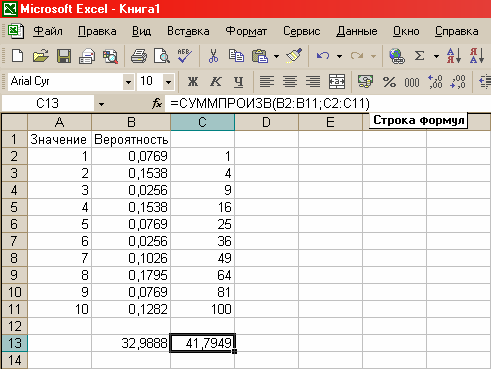491x369 pixels.
Task: Open the Окно menu
Action: [x=406, y=31]
